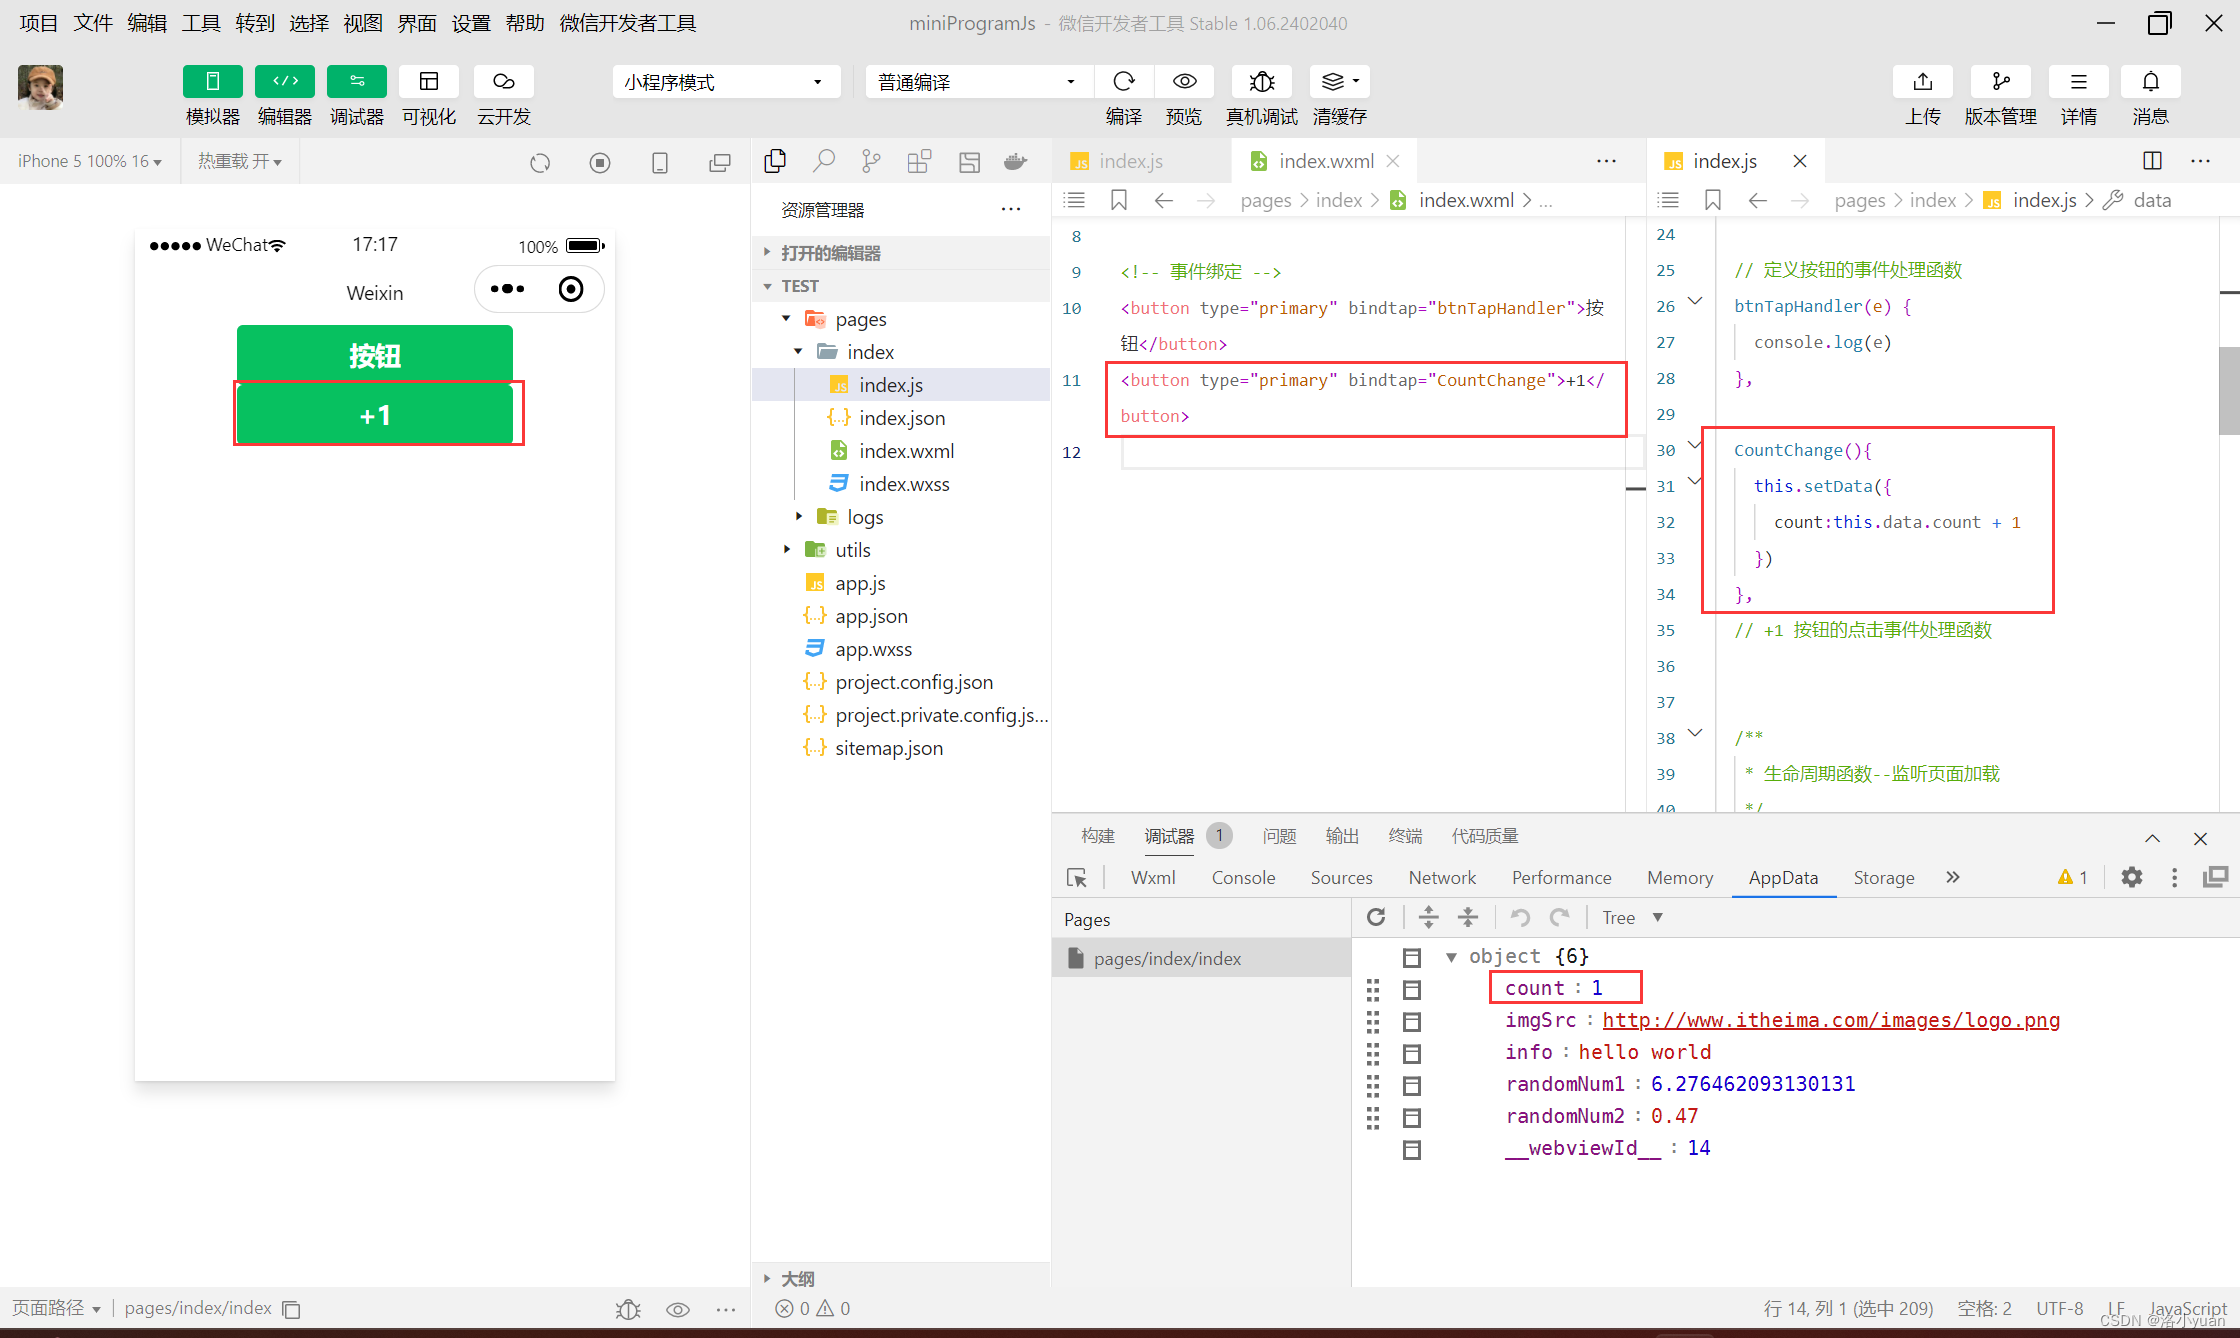Viewport: 2240px width, 1338px height.
Task: Toggle the editor (编辑器) panel button
Action: pyautogui.click(x=285, y=82)
